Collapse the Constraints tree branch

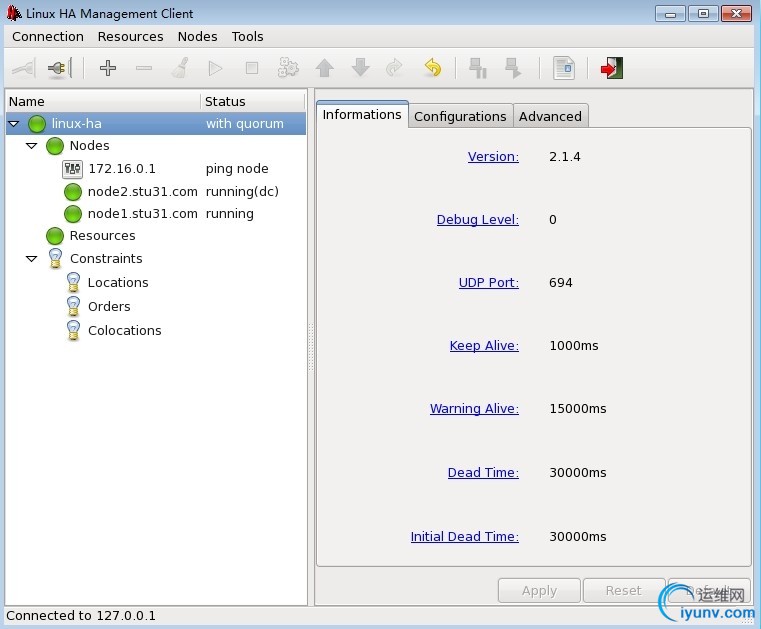pyautogui.click(x=32, y=259)
